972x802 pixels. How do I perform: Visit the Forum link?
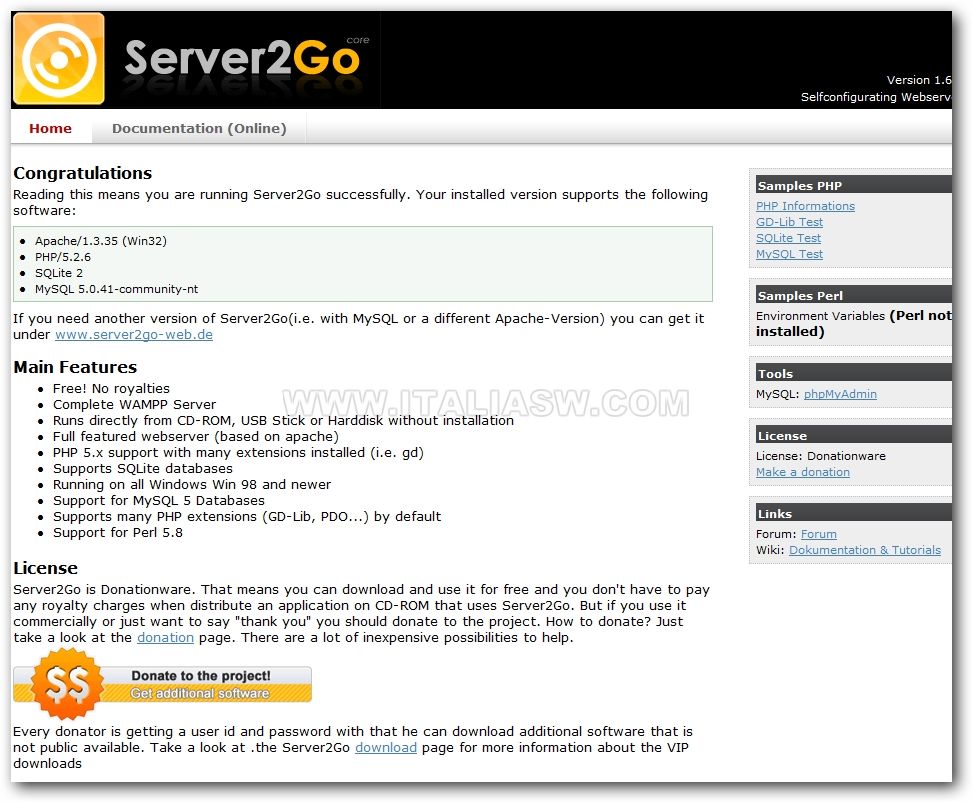point(818,534)
